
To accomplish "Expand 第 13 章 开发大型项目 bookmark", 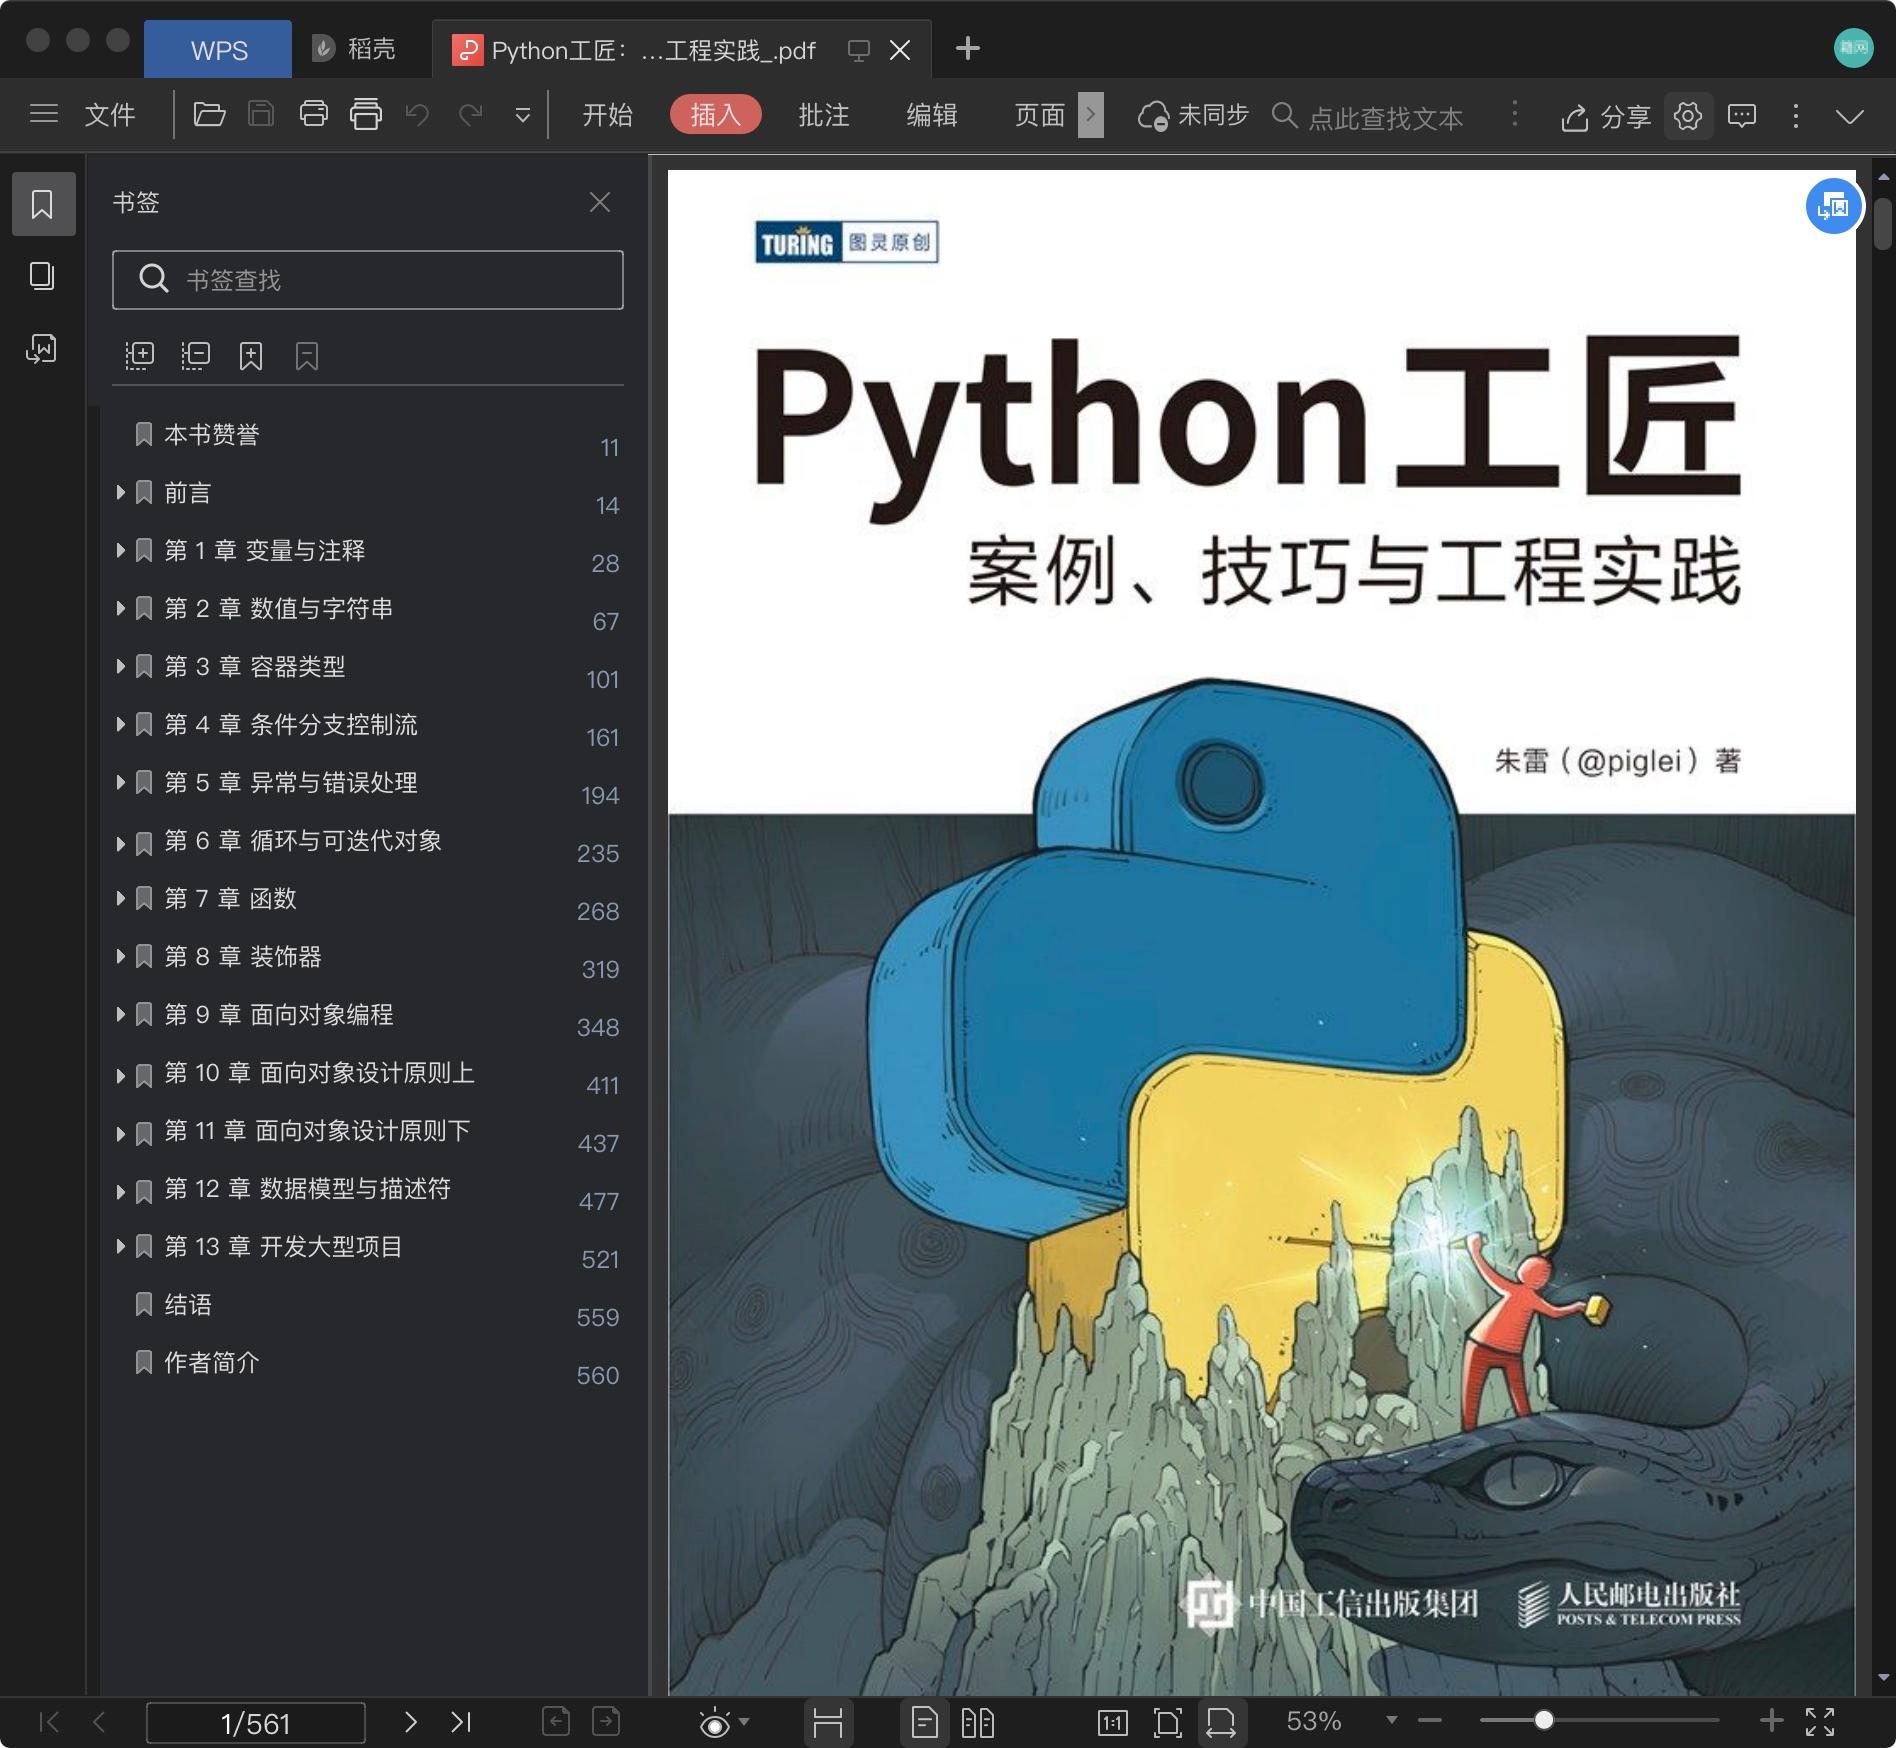I will [120, 1246].
